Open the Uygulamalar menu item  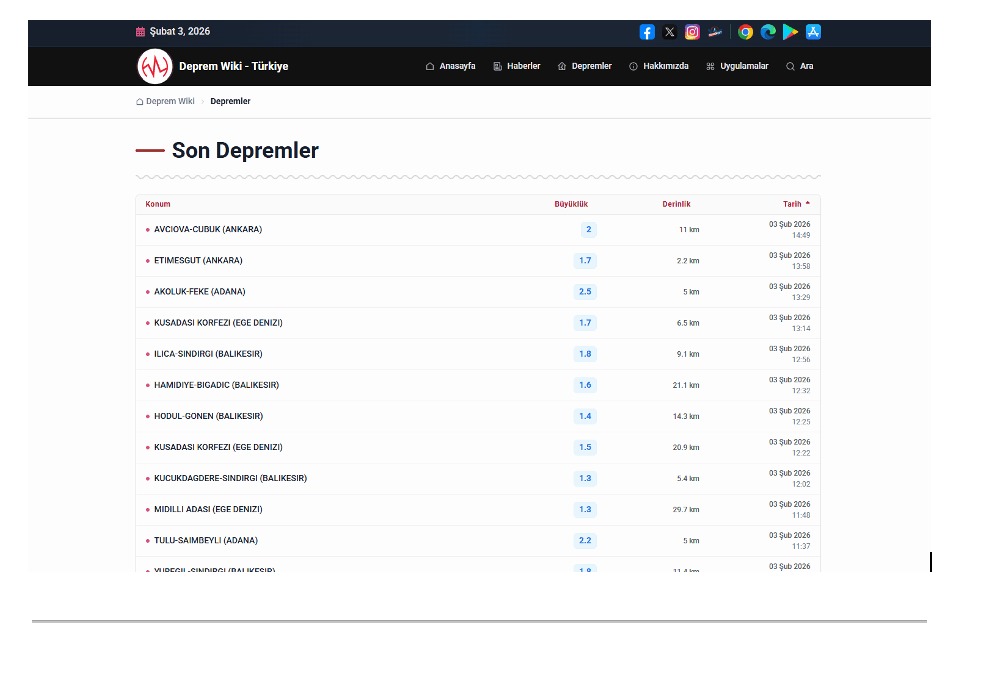[737, 67]
